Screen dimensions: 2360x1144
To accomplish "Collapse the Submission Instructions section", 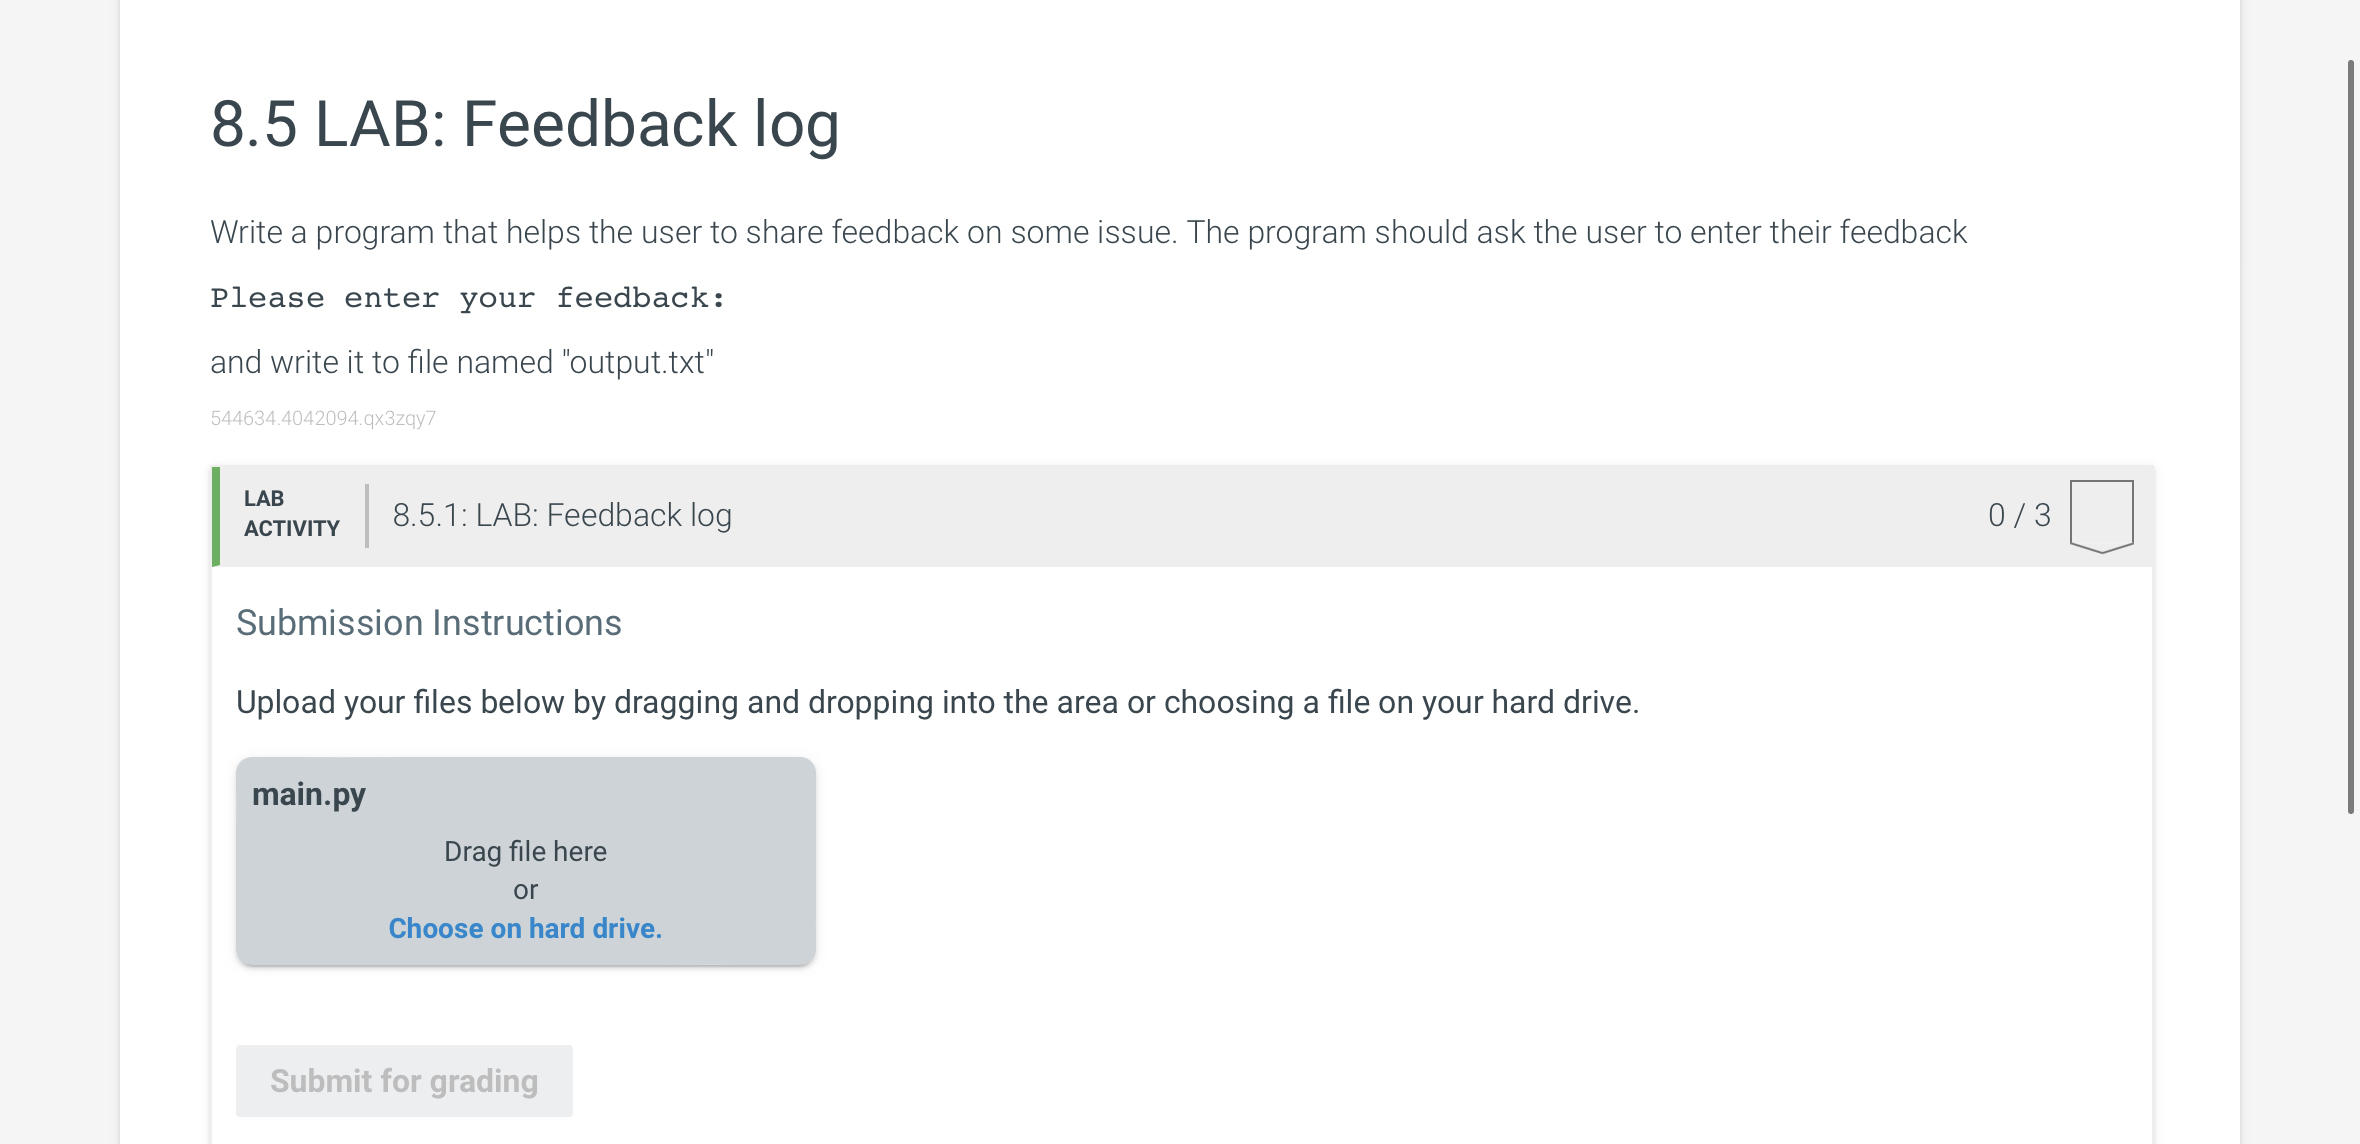I will [428, 621].
